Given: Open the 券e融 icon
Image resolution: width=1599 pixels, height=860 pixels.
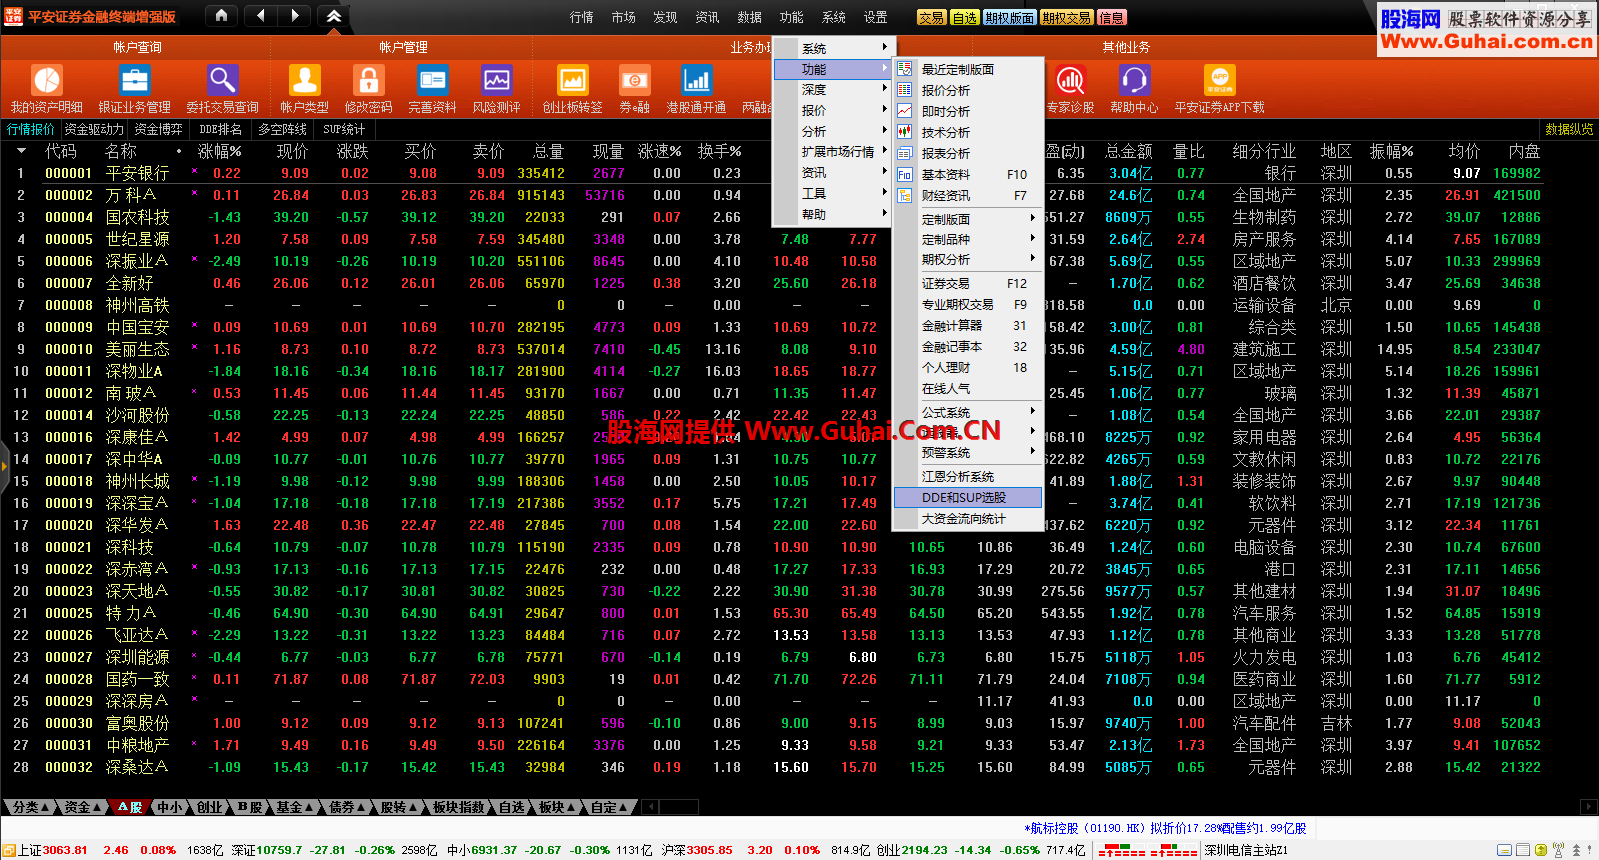Looking at the screenshot, I should click(634, 80).
